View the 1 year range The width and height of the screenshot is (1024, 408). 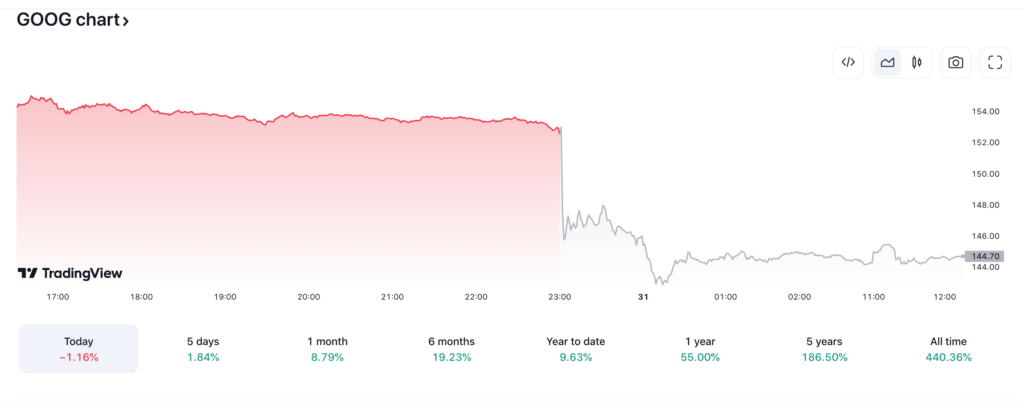click(700, 349)
